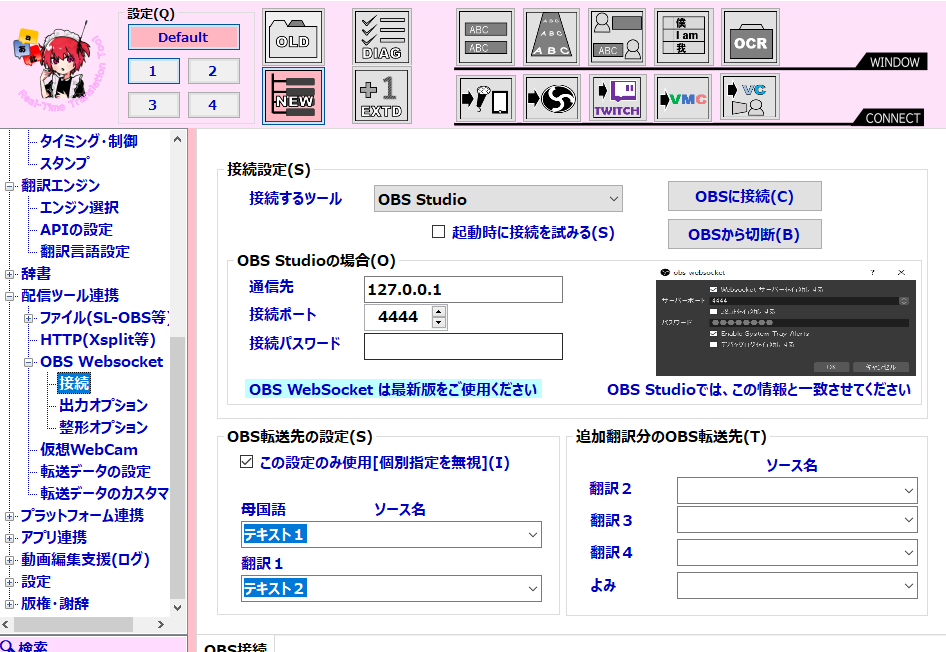Collapse the 翻訳エンジン tree node

click(10, 186)
